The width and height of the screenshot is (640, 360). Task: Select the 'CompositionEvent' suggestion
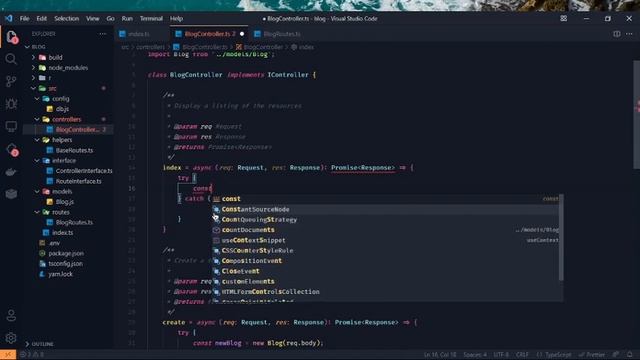pos(386,261)
